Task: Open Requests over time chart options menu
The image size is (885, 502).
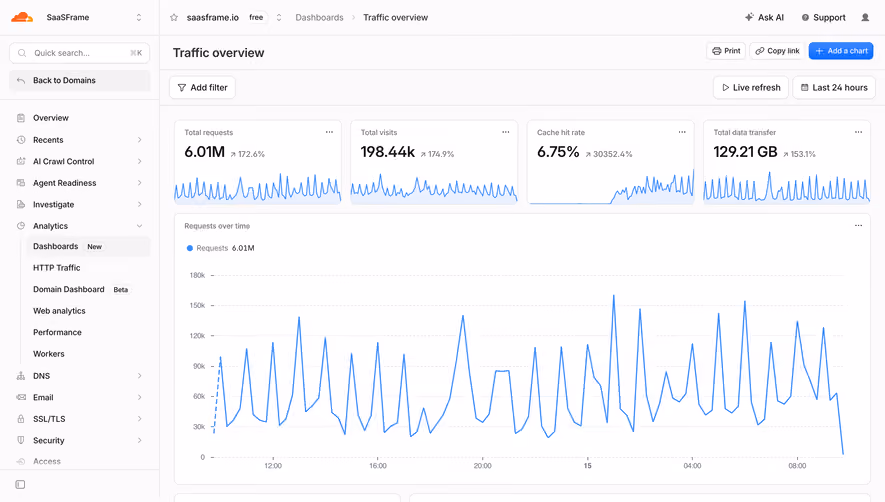Action: 858,225
